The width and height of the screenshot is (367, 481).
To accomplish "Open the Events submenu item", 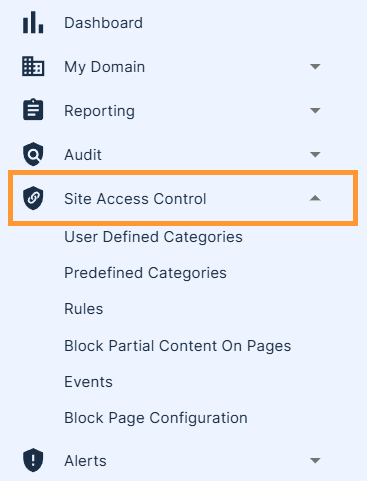I will (88, 382).
